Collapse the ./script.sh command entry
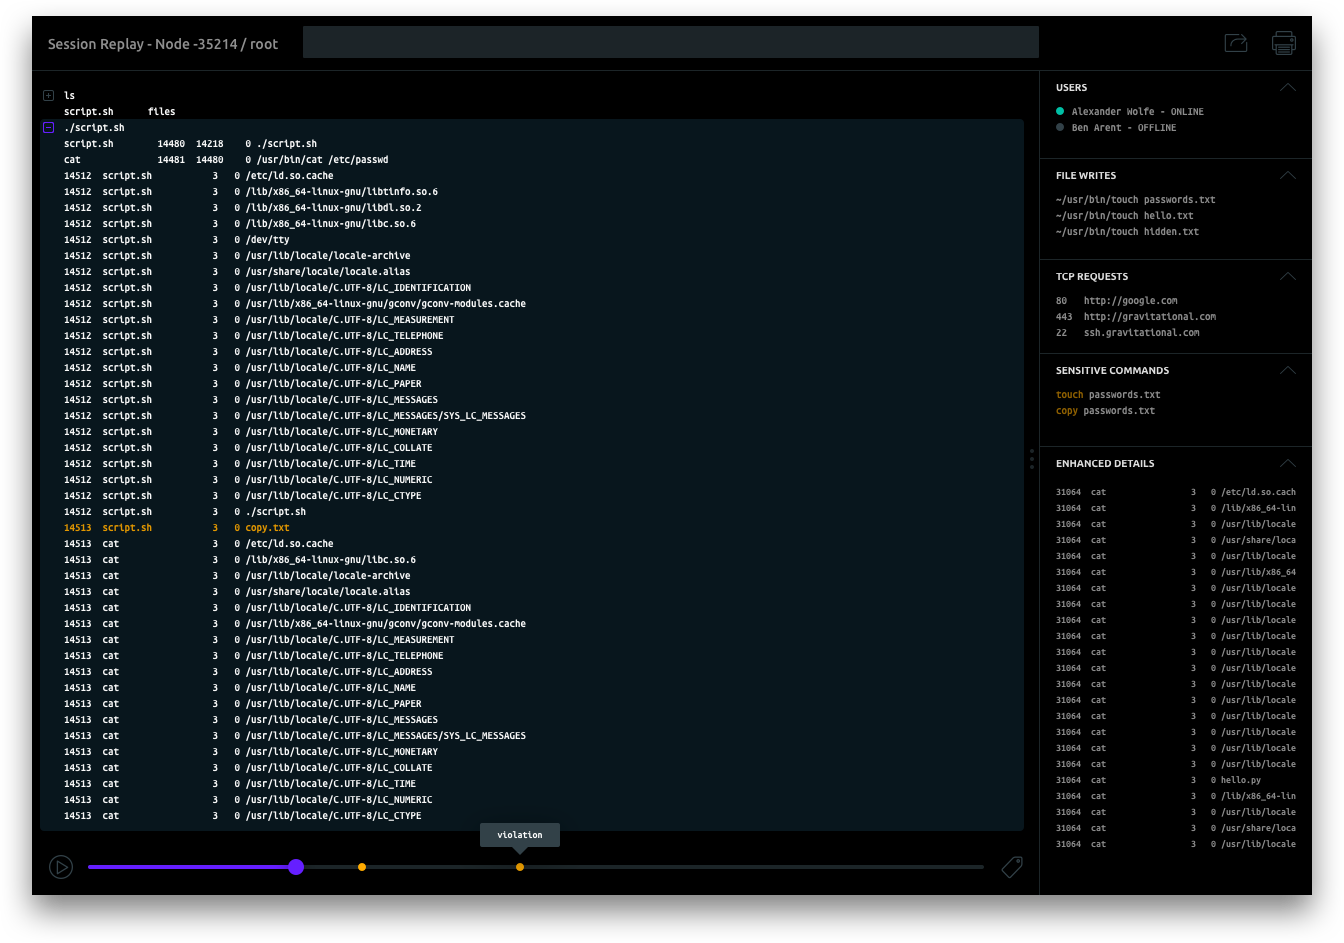This screenshot has width=1344, height=943. coord(48,128)
